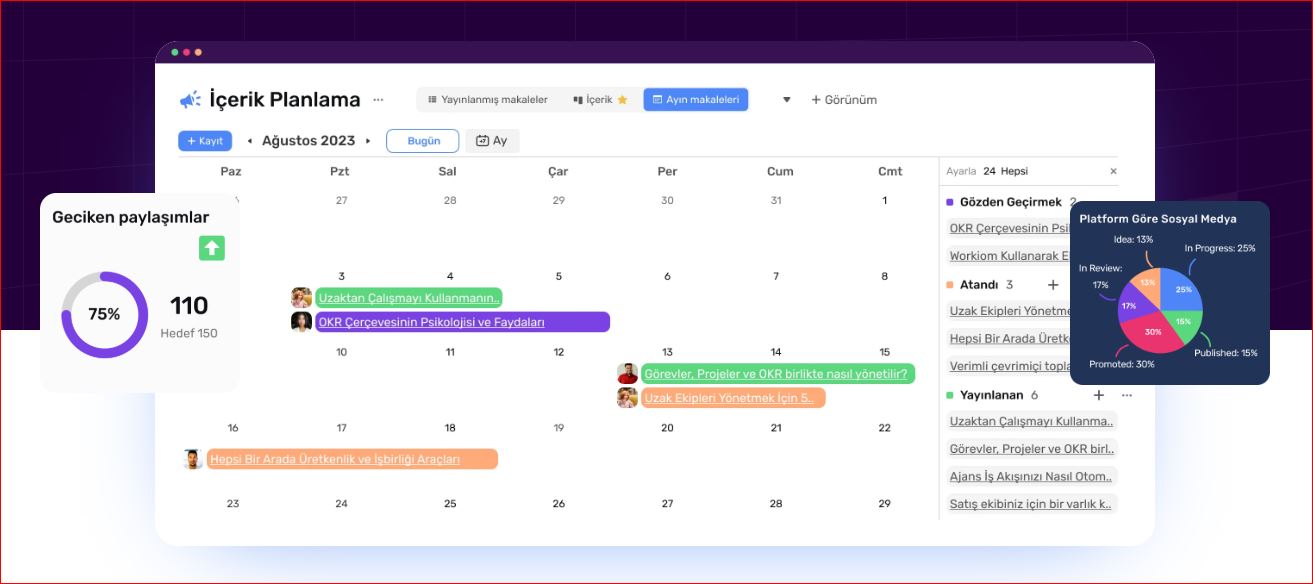Go to next month arrow after Ağustos 2023
The image size is (1313, 584).
pyautogui.click(x=368, y=141)
